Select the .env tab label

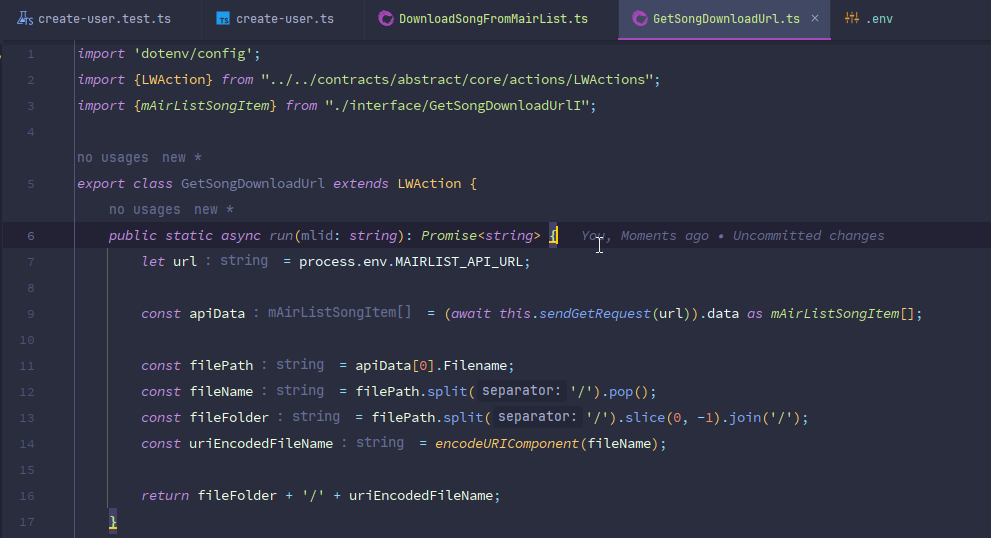[x=879, y=19]
